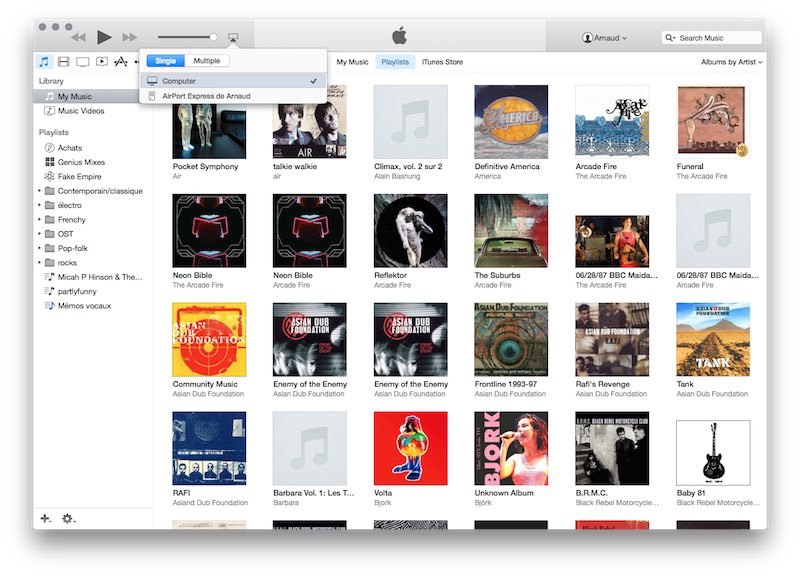Click the Apple logo in the status display
The width and height of the screenshot is (800, 577).
[x=399, y=36]
